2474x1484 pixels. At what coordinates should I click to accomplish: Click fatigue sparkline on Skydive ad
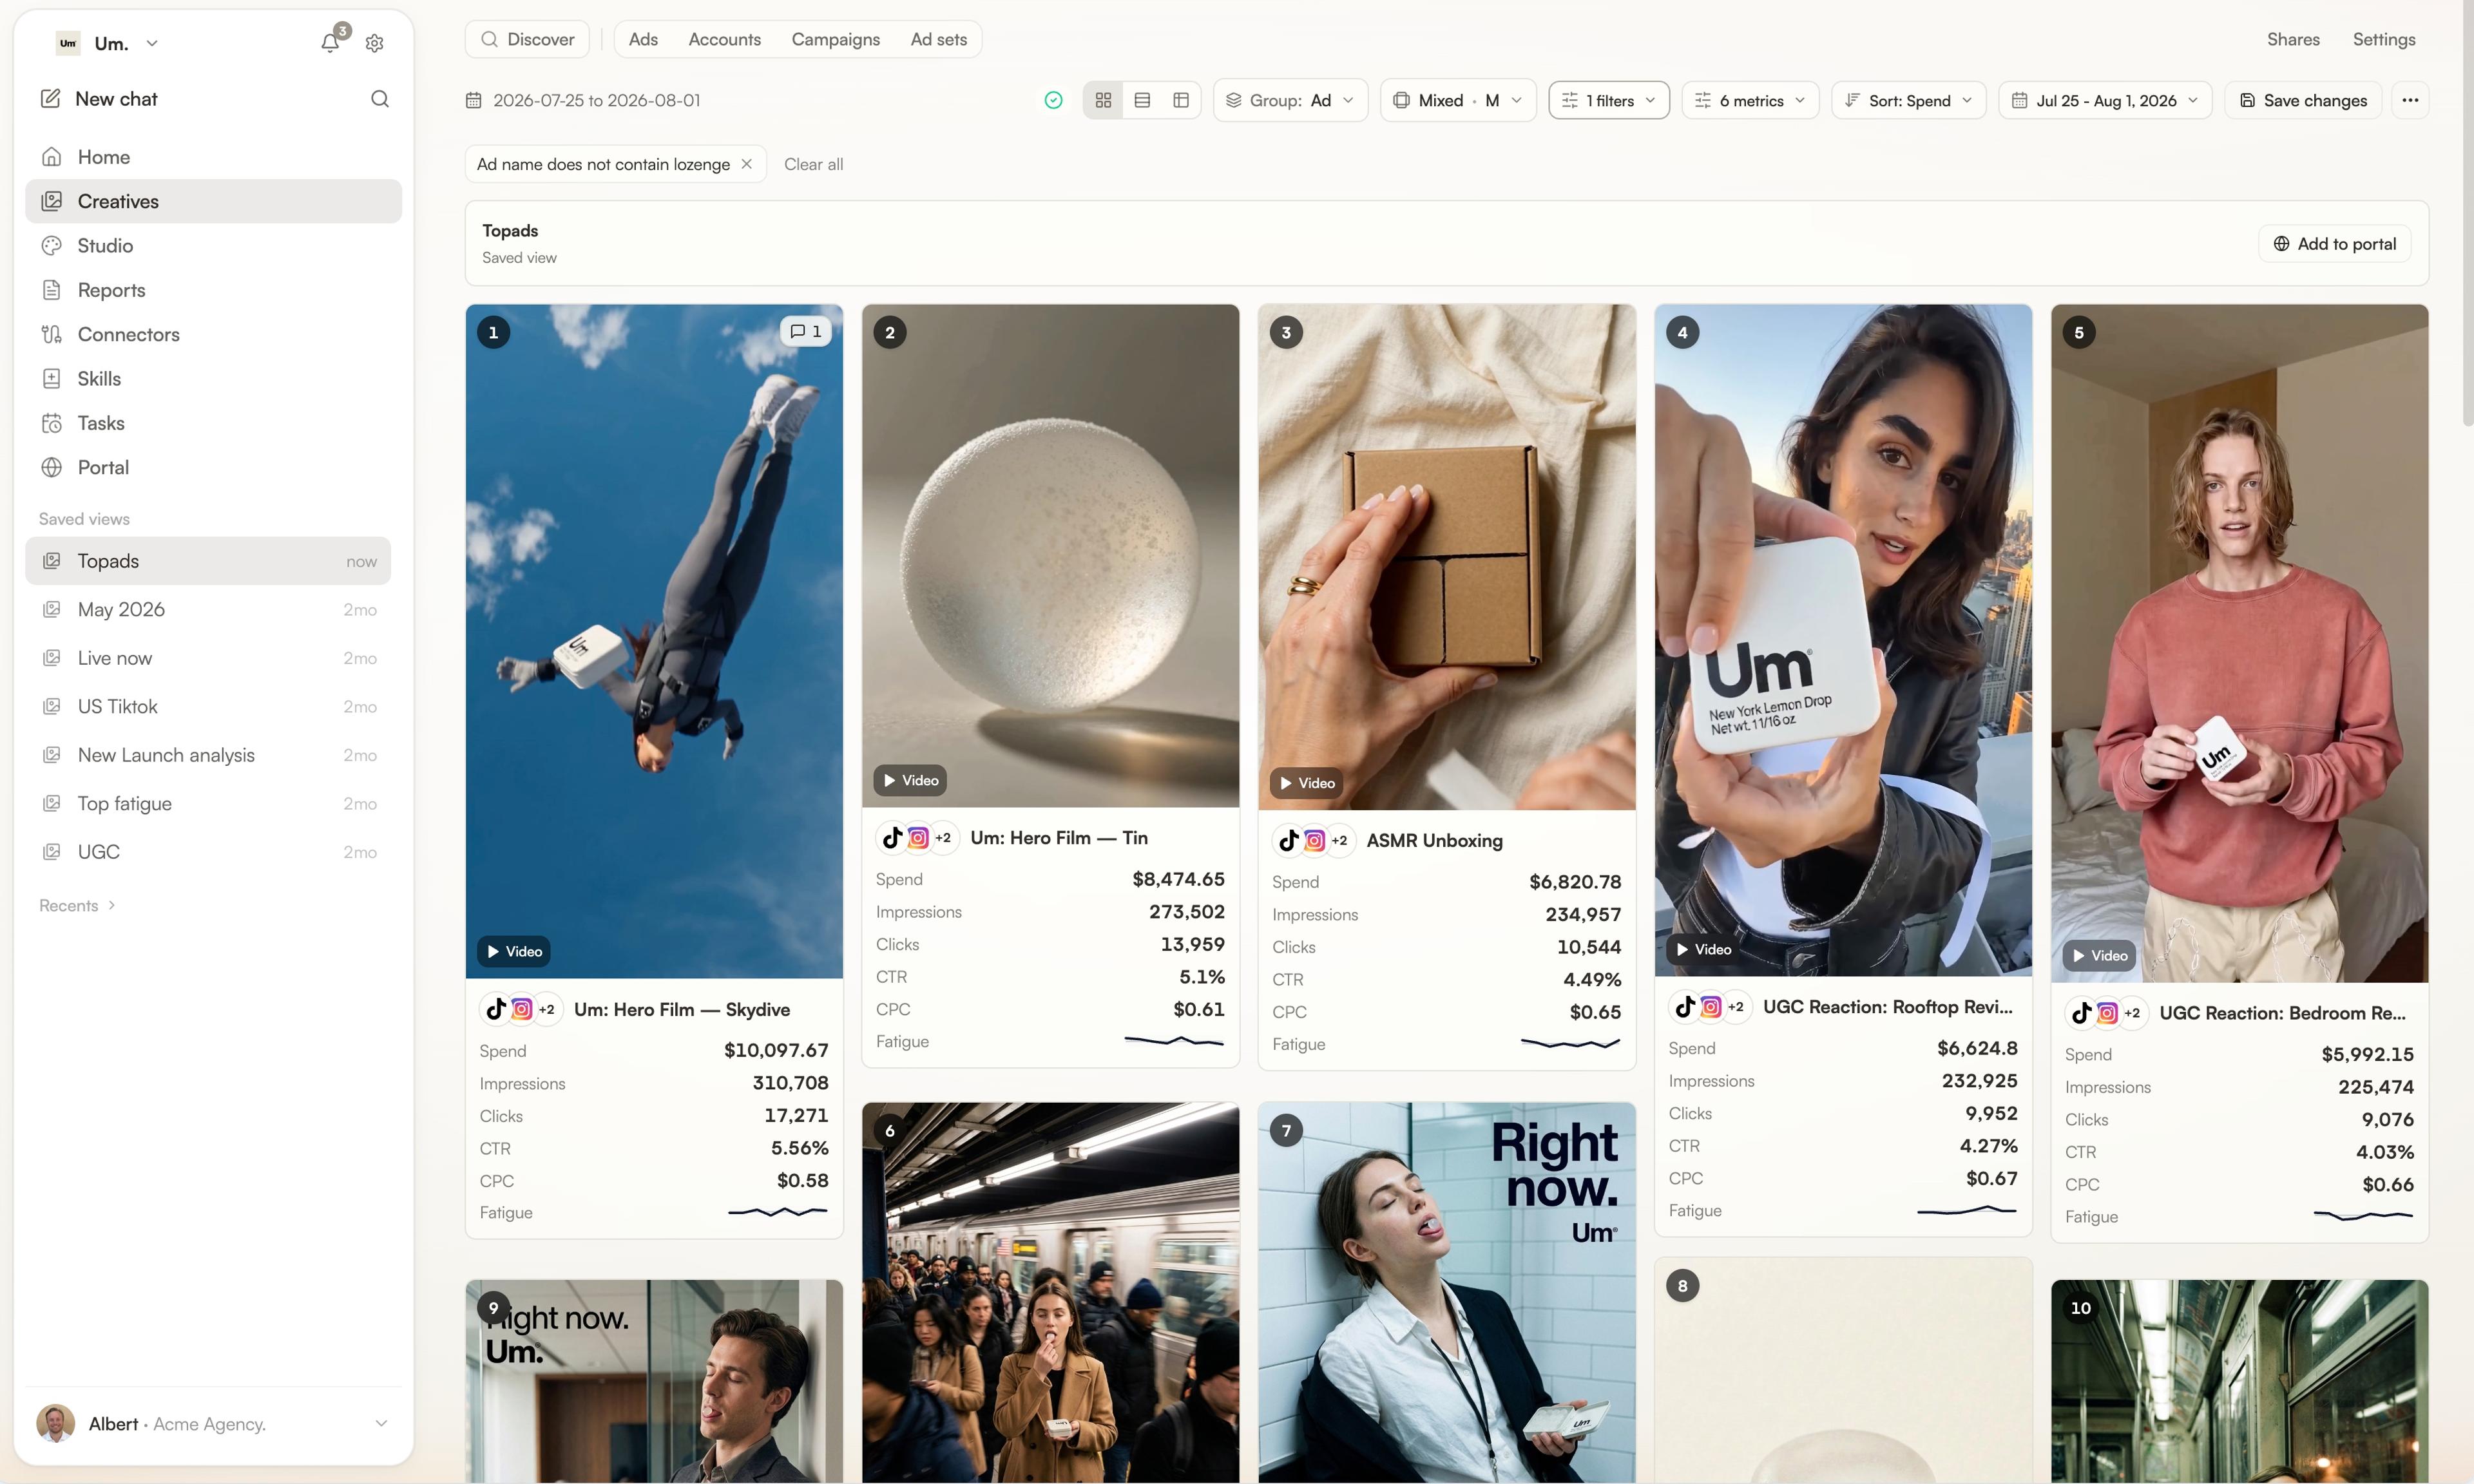pyautogui.click(x=777, y=1212)
